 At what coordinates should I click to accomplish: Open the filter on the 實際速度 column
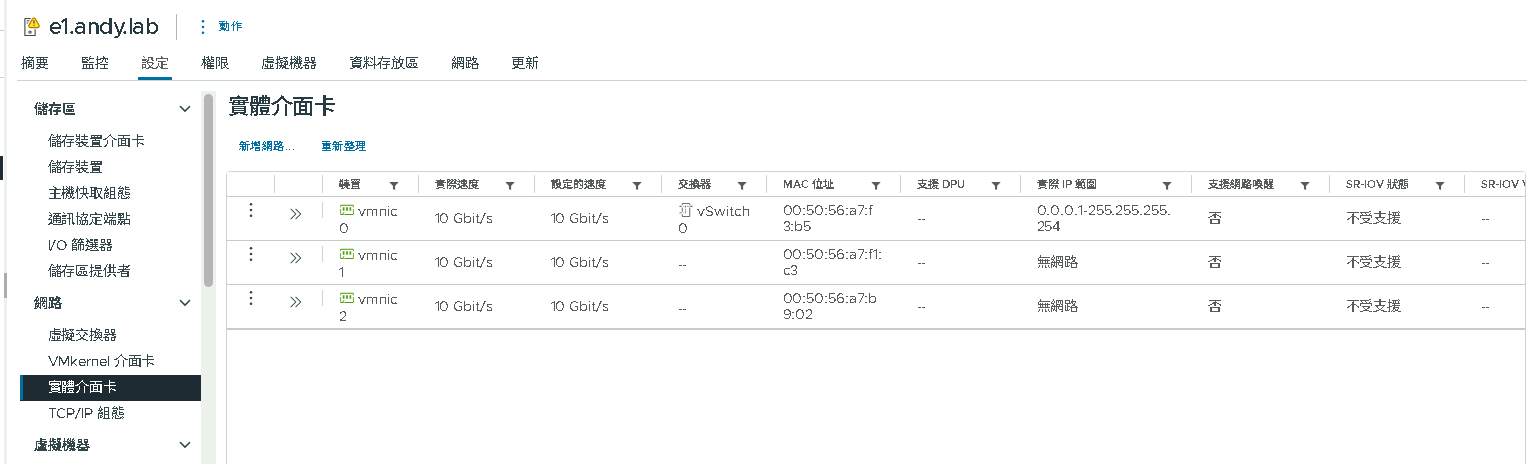[x=510, y=186]
